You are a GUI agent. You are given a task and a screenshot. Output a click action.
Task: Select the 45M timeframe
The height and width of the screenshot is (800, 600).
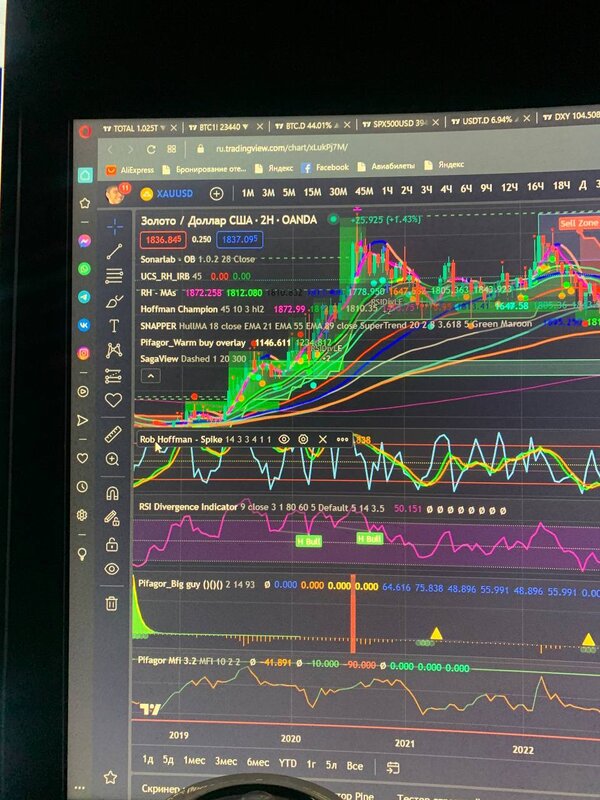(x=364, y=191)
